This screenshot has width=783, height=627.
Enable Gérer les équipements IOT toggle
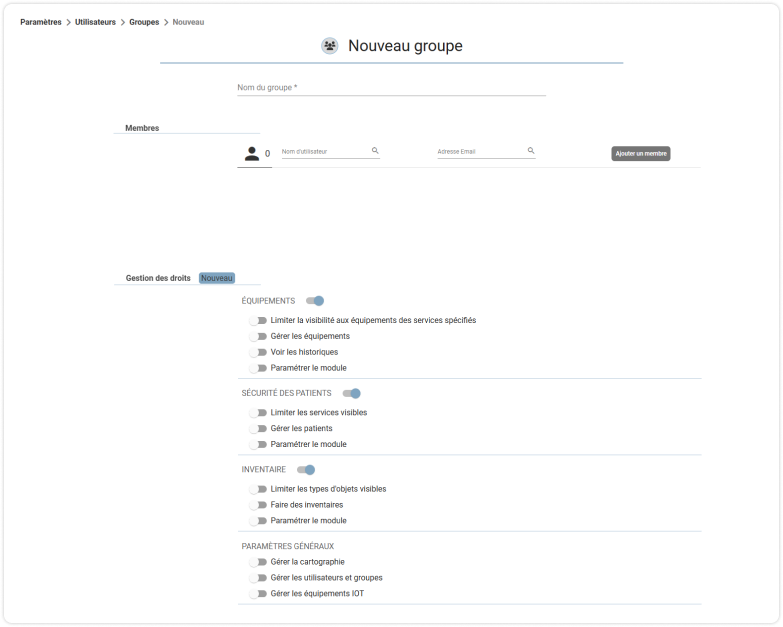tap(258, 594)
